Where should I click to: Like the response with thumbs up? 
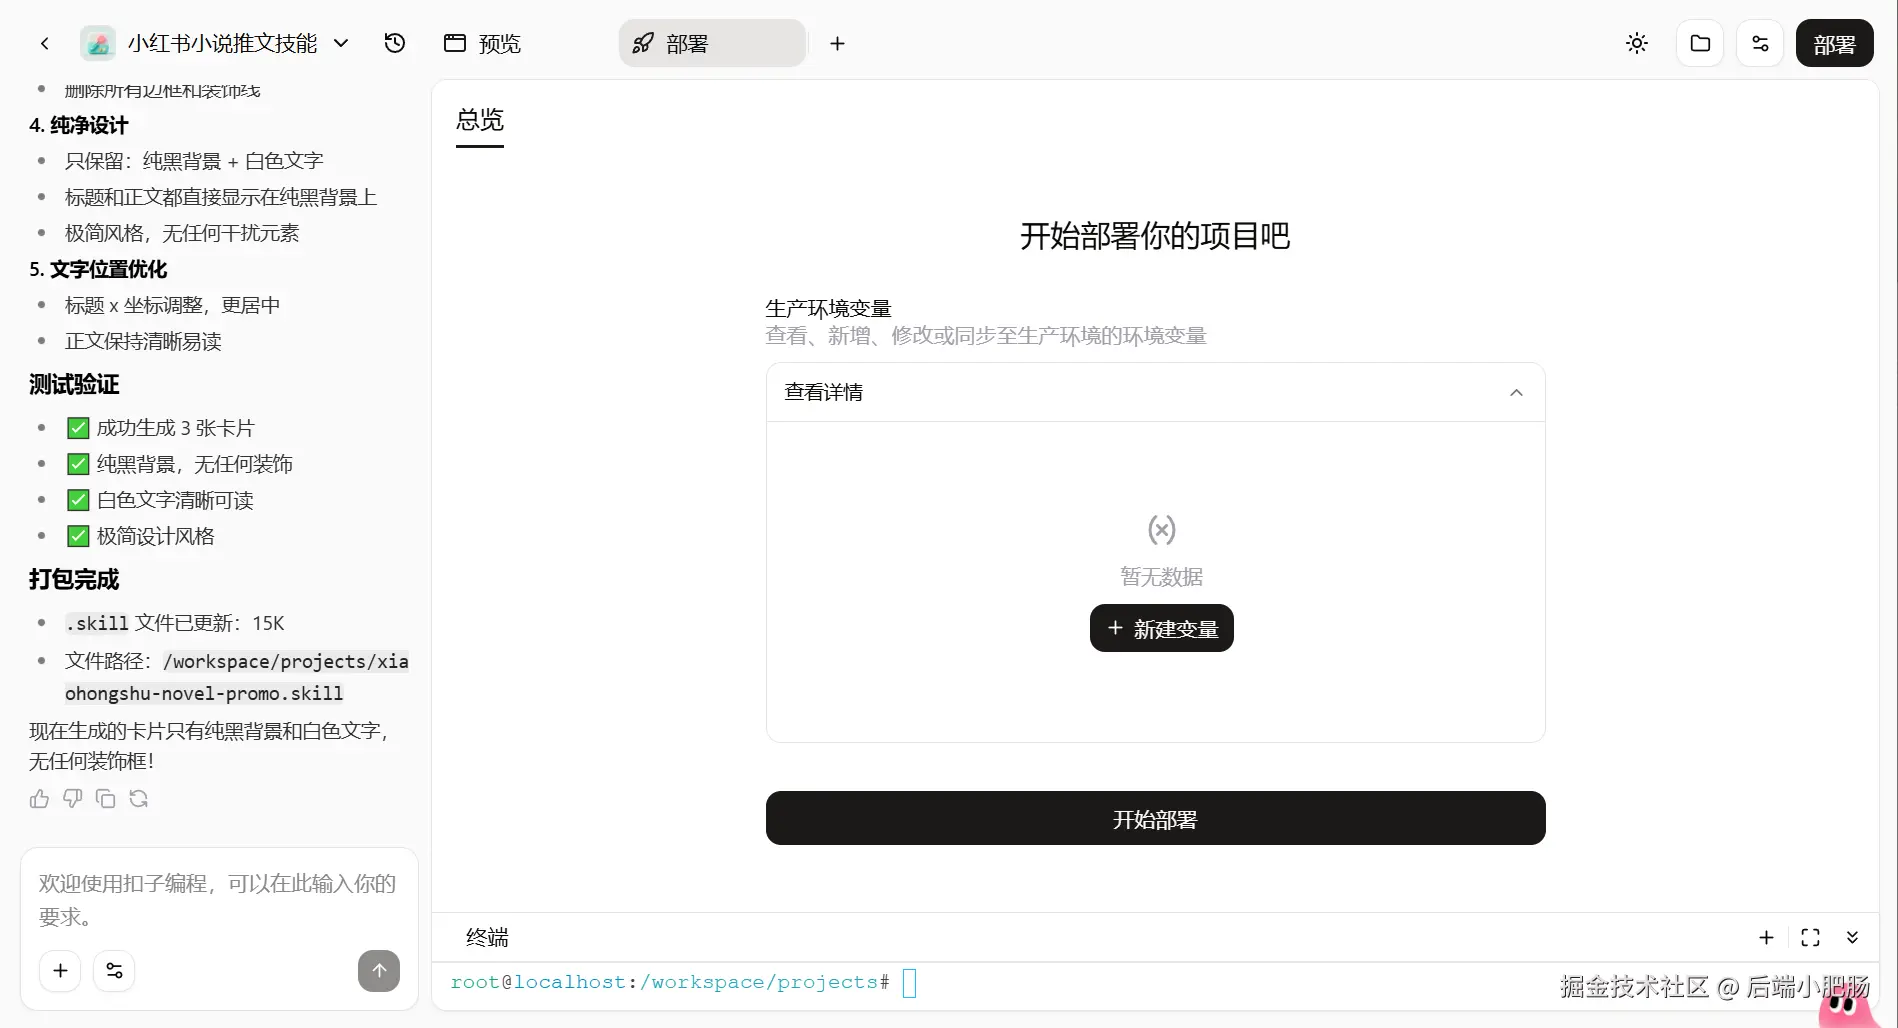point(39,798)
